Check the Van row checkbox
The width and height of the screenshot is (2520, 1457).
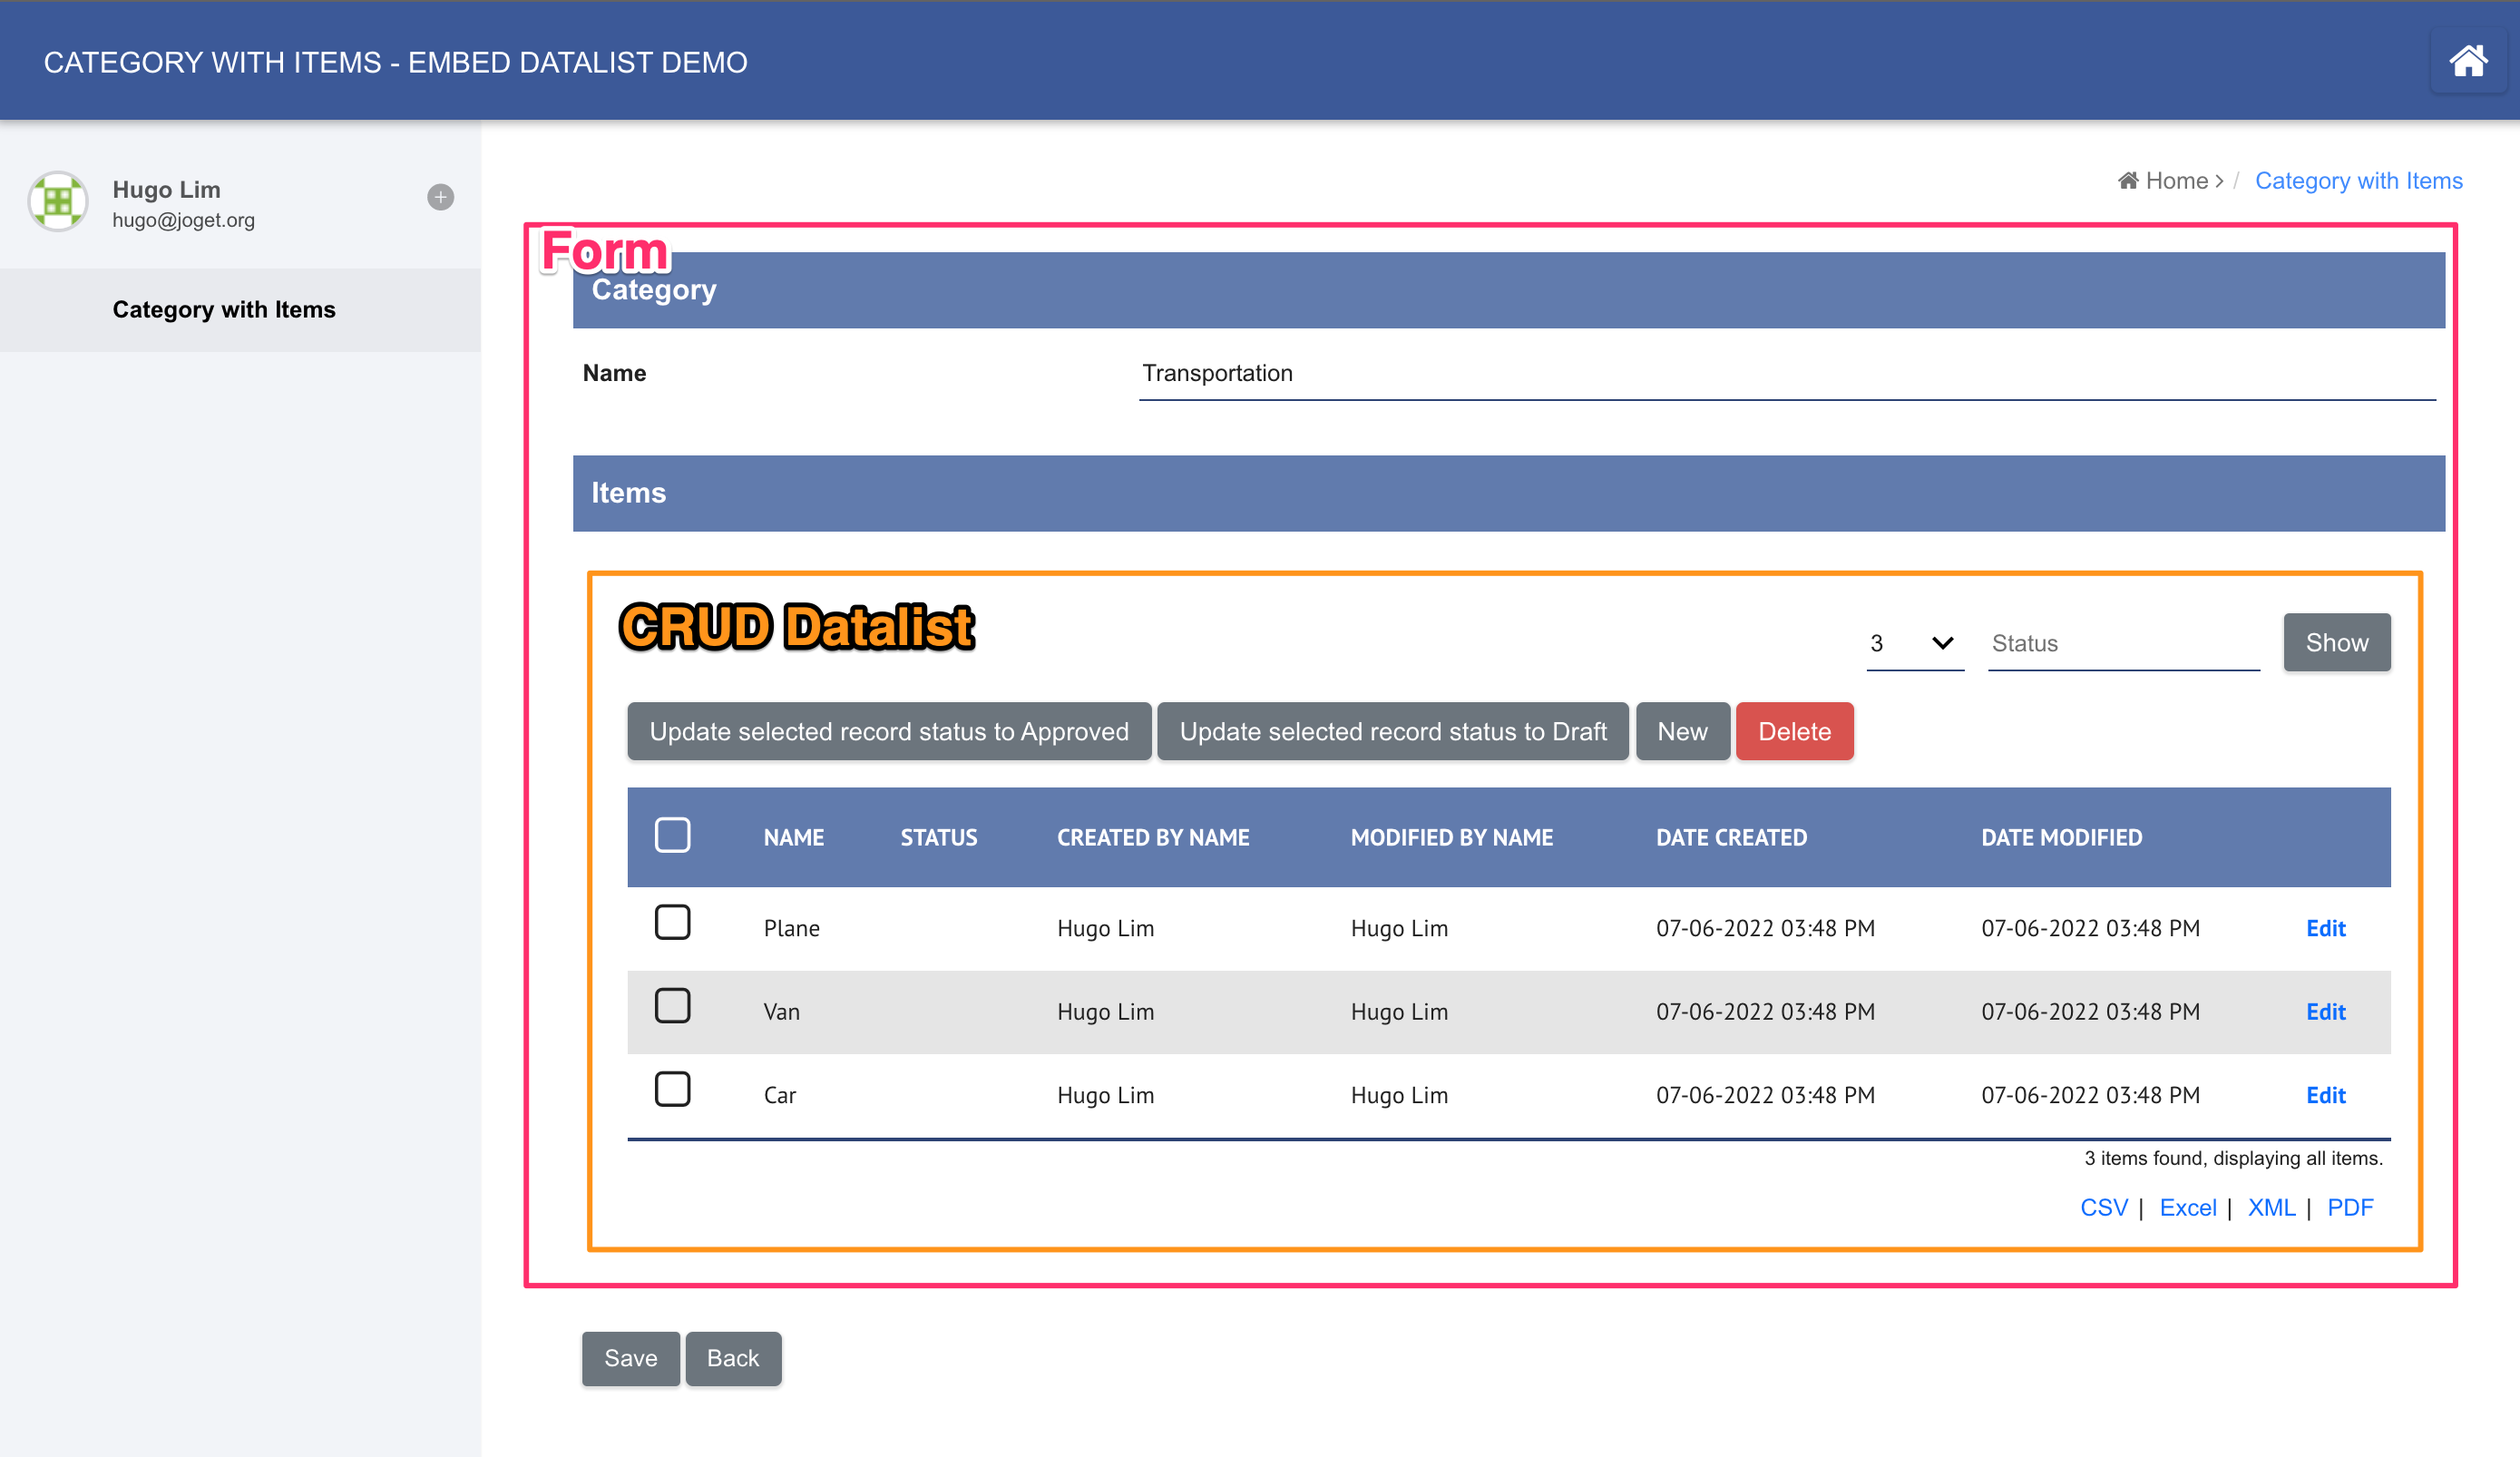(x=672, y=1005)
